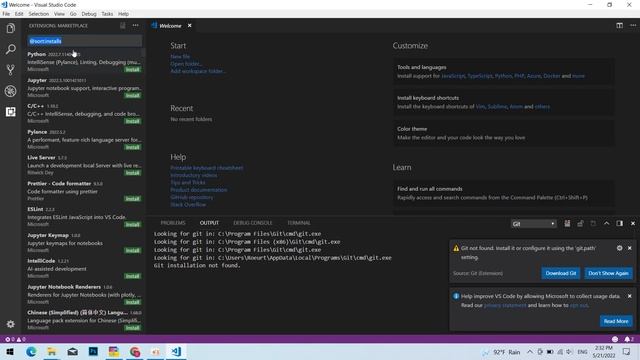Install the Pylance extension

[133, 147]
